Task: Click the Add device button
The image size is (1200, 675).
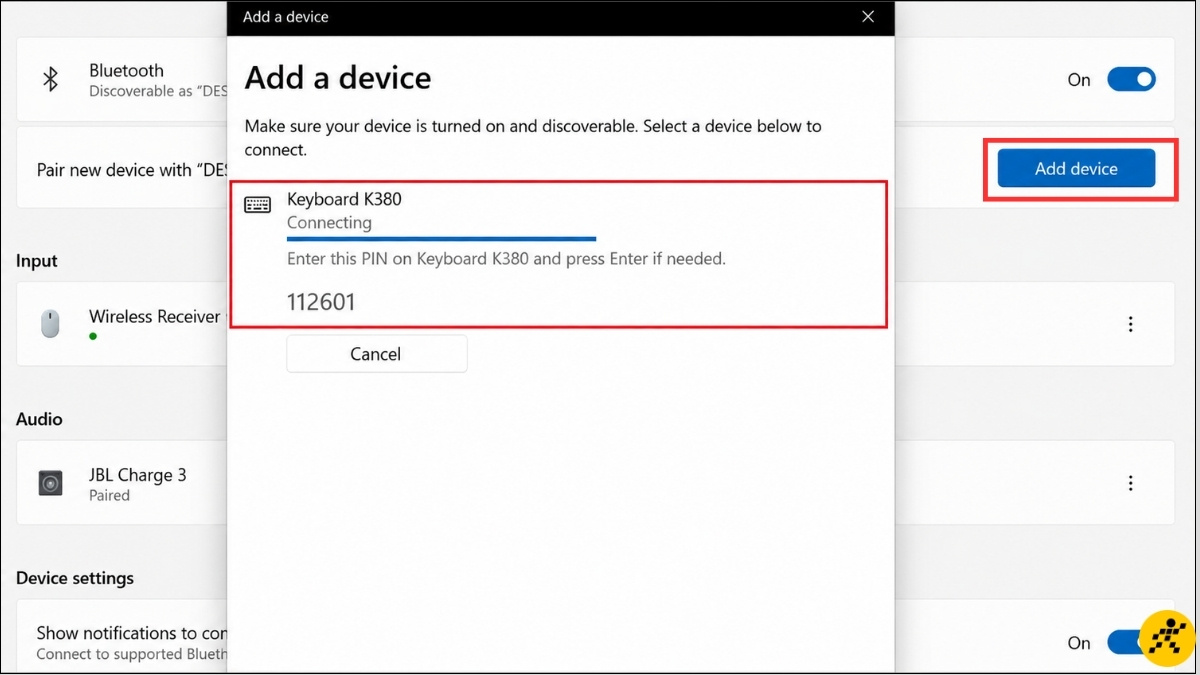Action: (1076, 169)
